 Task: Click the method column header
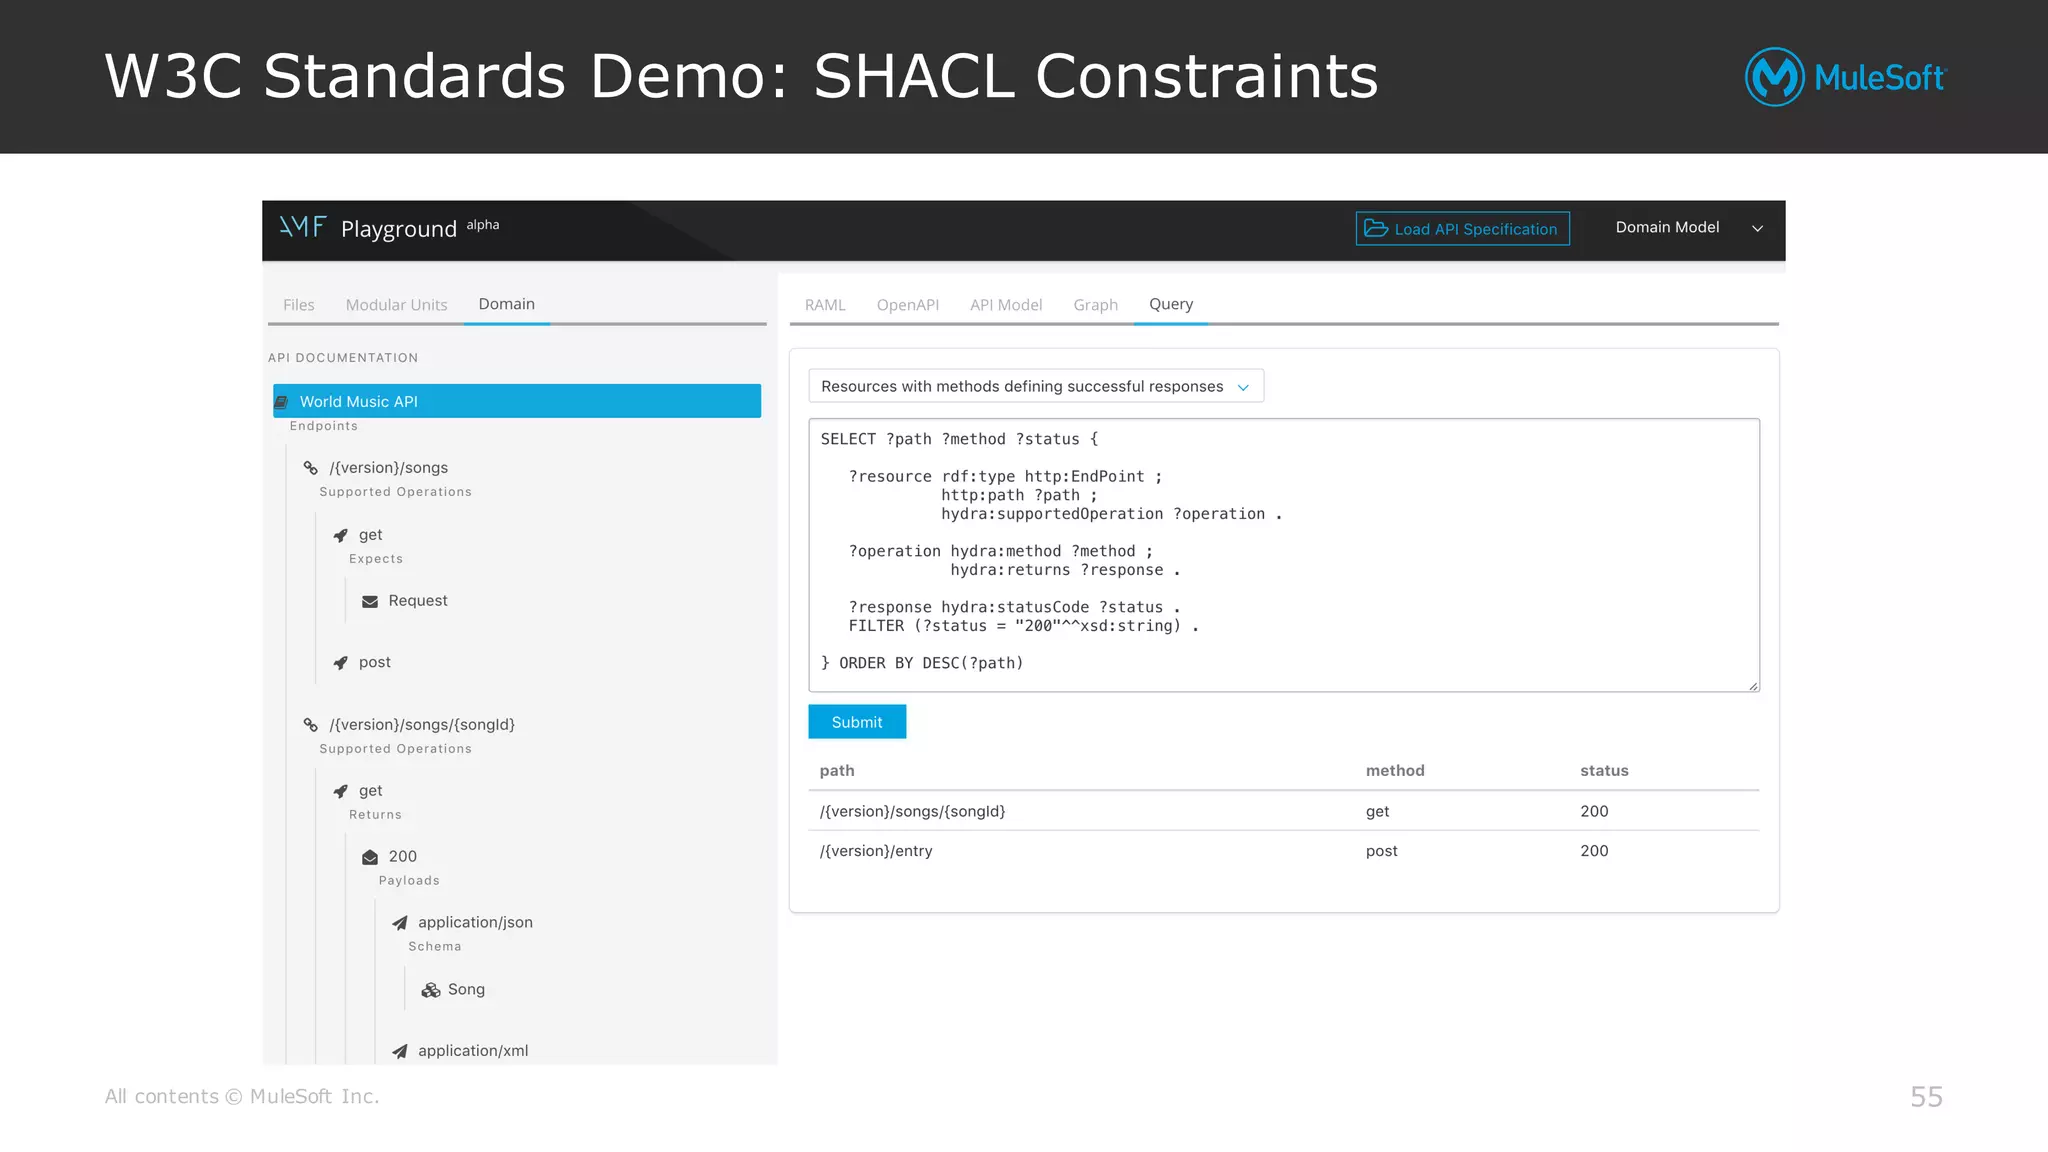pos(1395,771)
